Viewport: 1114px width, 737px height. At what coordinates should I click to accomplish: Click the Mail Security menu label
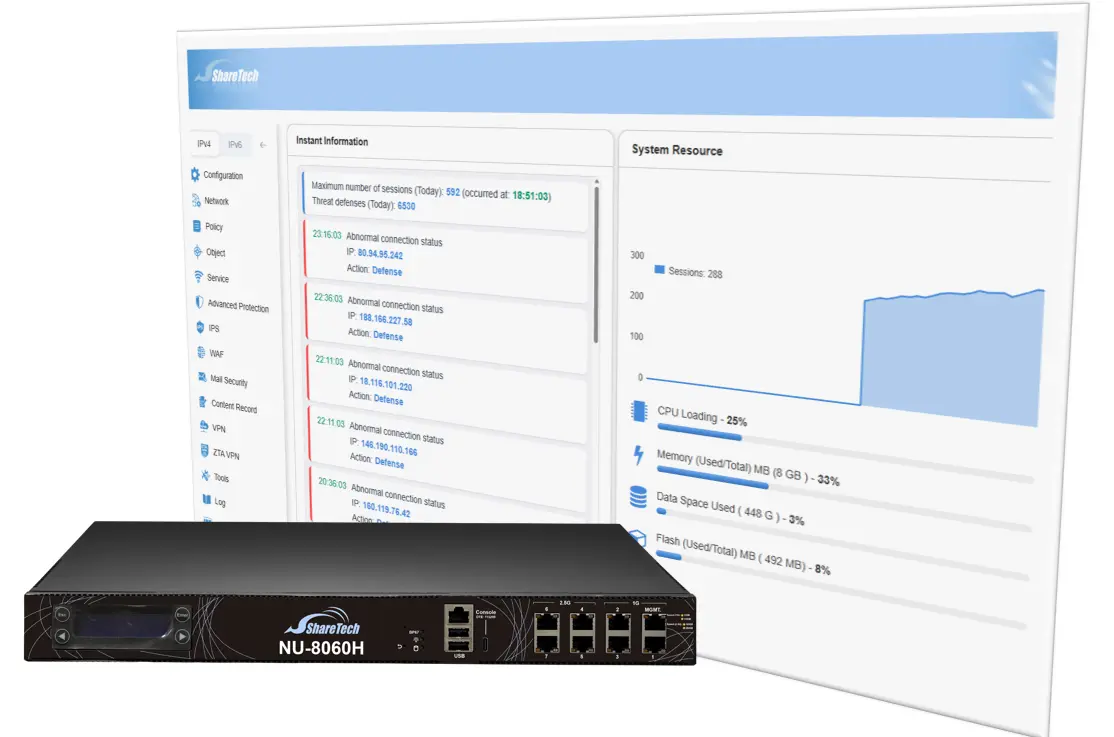click(229, 380)
